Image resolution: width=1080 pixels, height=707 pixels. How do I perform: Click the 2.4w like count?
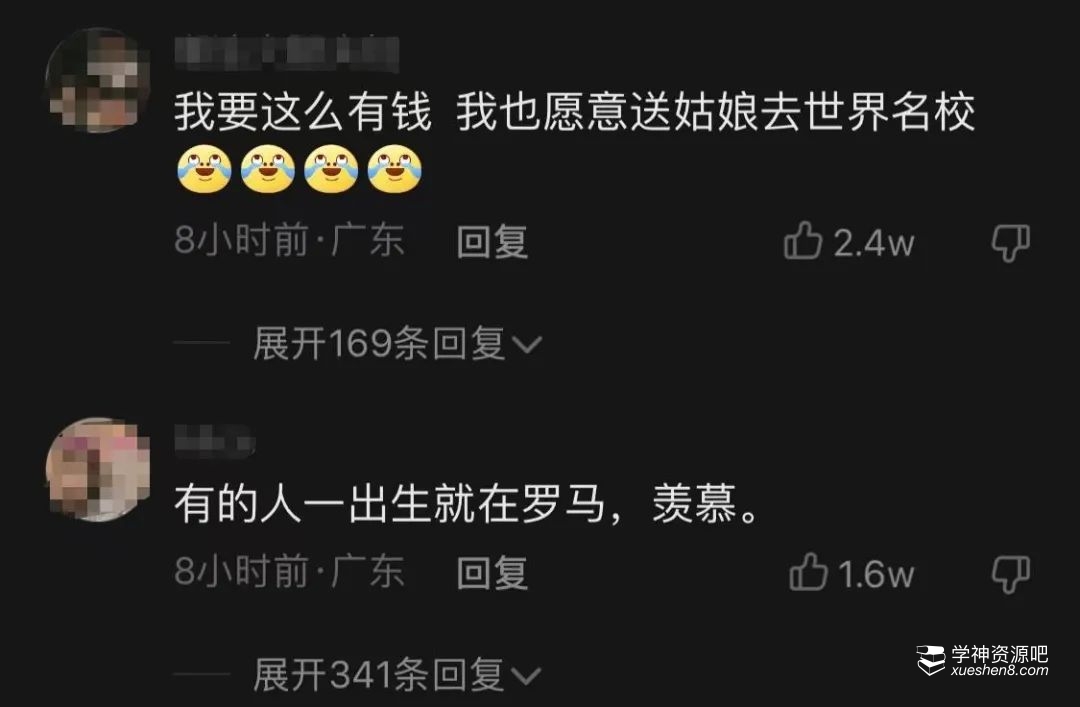[x=874, y=243]
